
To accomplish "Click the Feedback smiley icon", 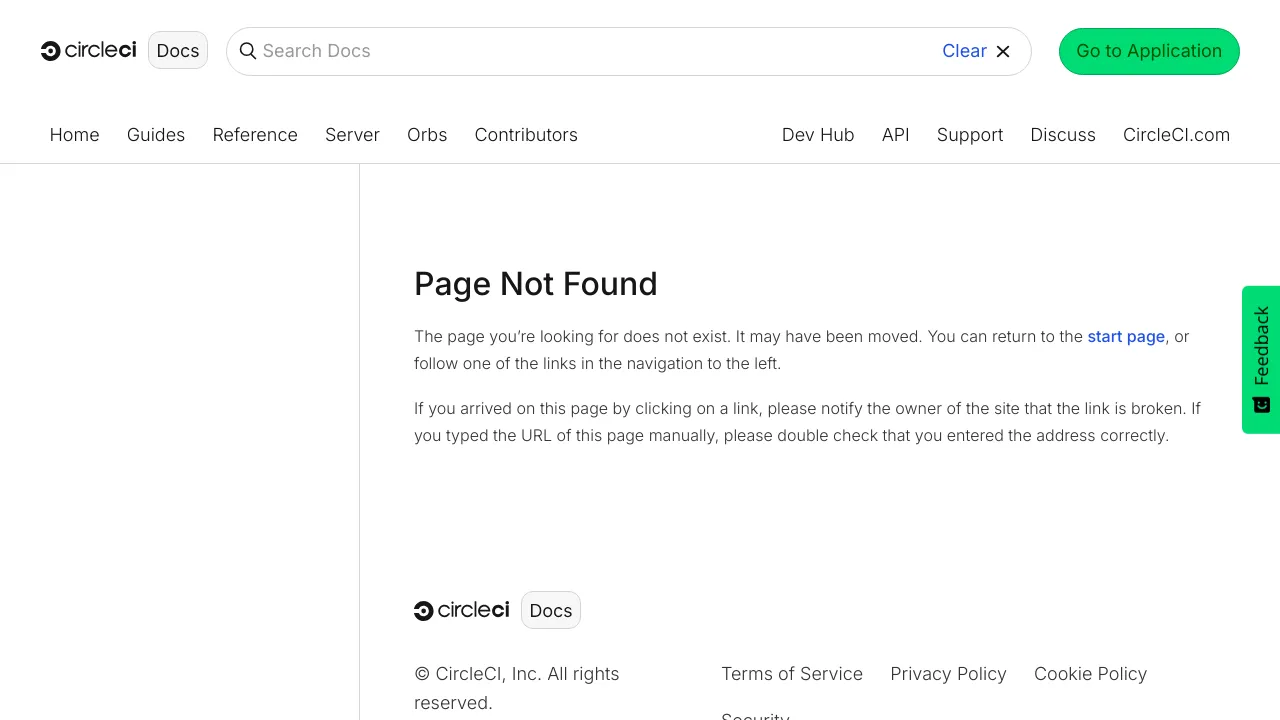I will click(x=1261, y=404).
